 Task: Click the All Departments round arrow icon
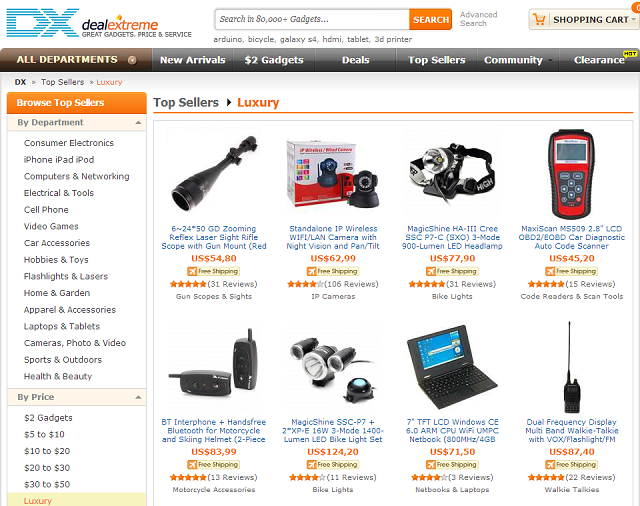pyautogui.click(x=132, y=60)
